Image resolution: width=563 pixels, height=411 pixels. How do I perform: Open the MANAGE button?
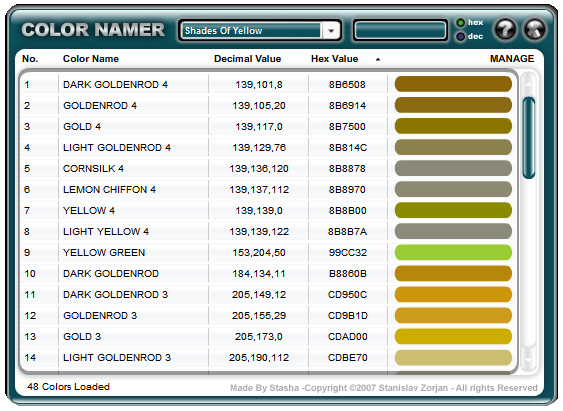coord(512,59)
